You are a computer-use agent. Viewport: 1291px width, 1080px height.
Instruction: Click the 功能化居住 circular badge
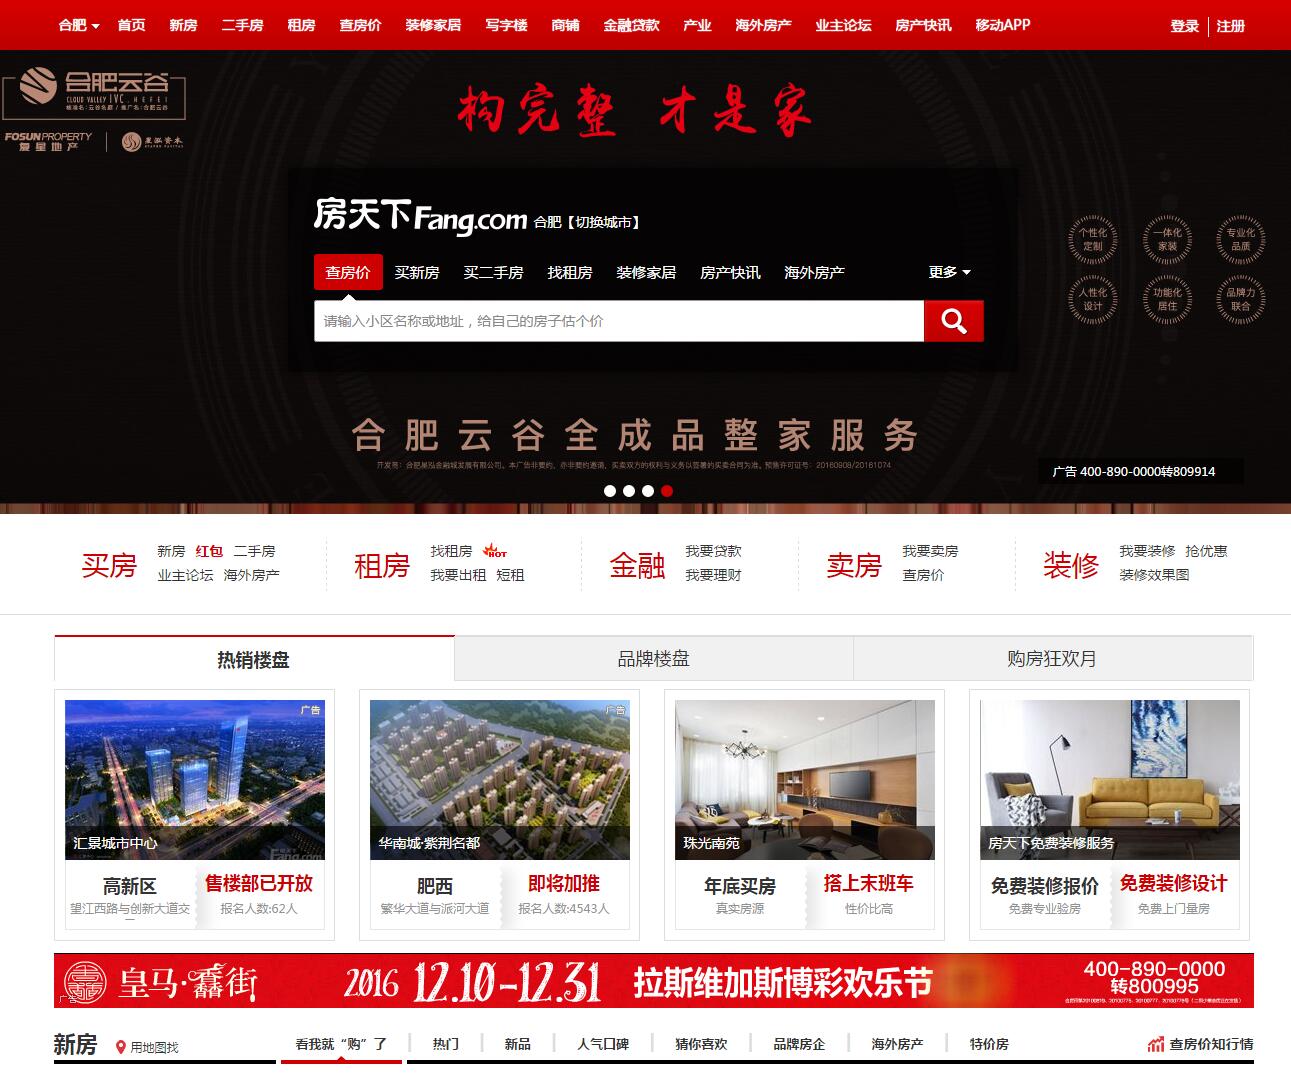(x=1167, y=300)
